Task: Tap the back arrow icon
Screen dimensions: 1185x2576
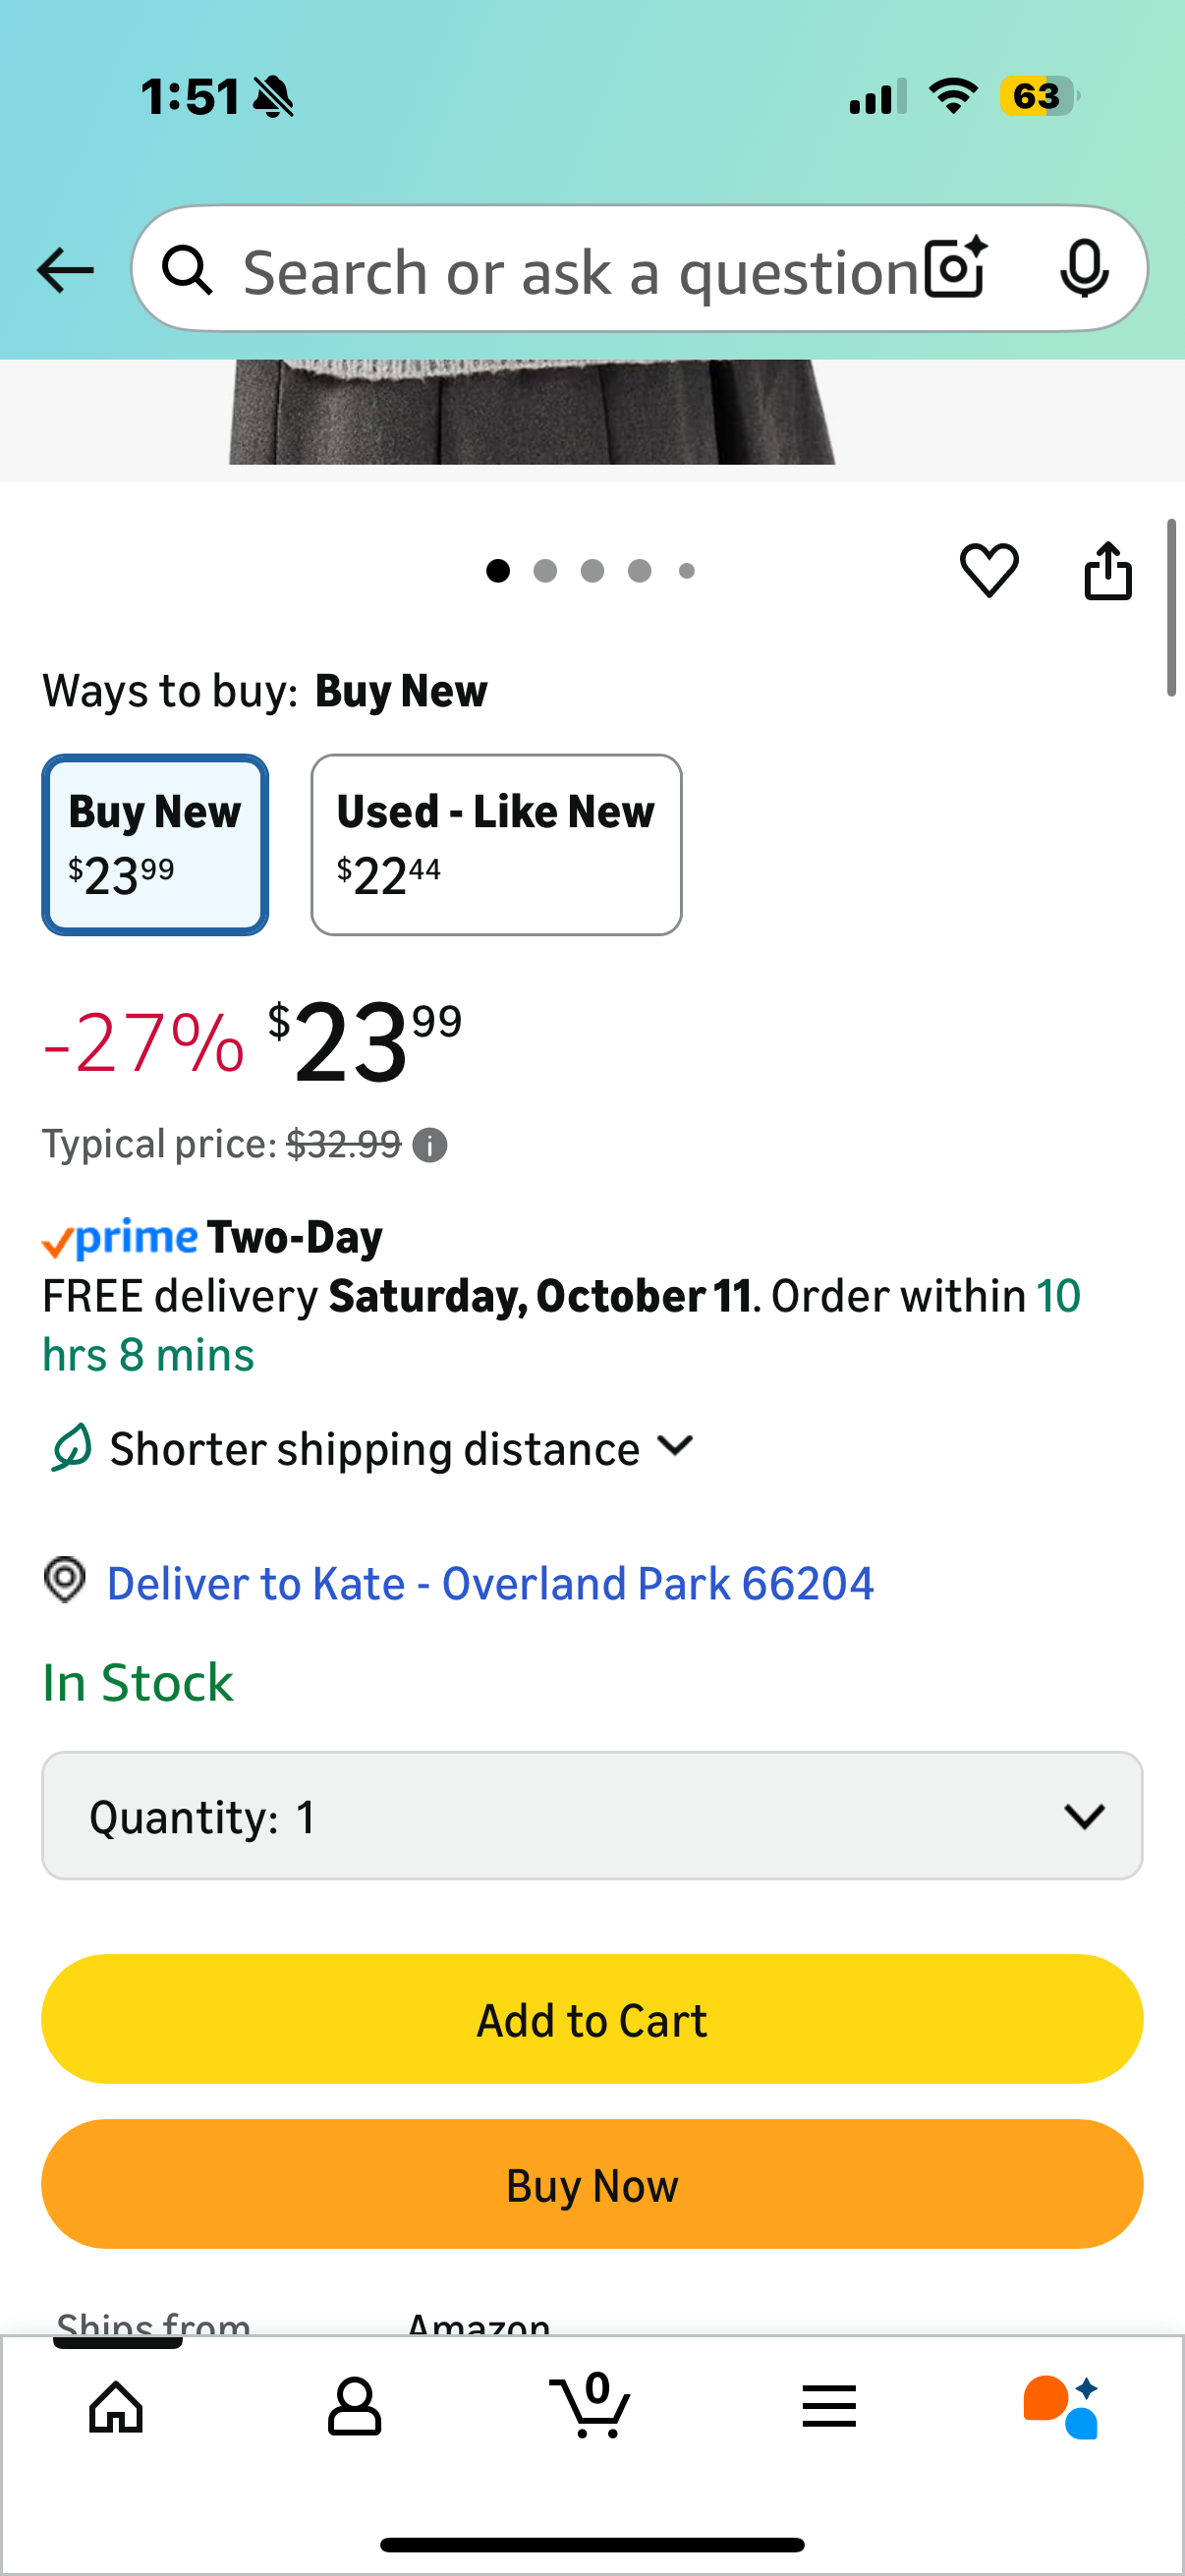Action: (x=65, y=270)
